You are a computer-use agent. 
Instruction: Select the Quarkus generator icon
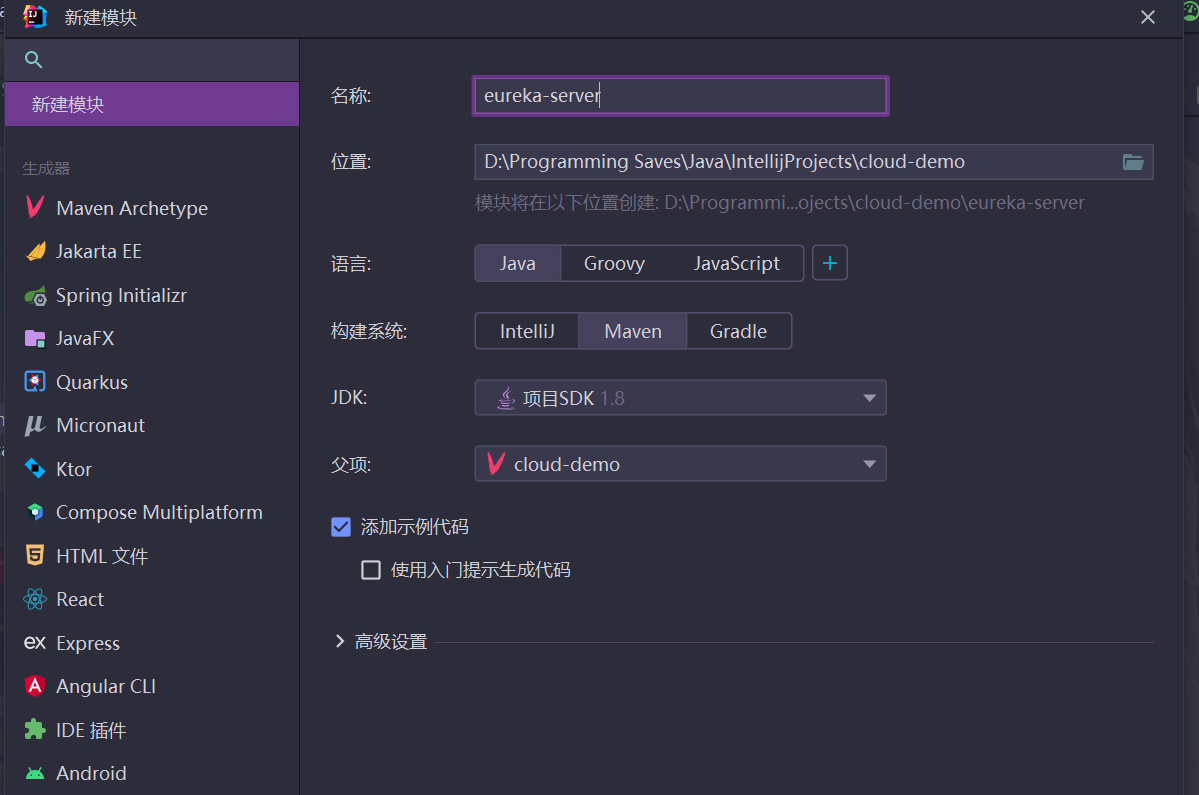pyautogui.click(x=36, y=382)
